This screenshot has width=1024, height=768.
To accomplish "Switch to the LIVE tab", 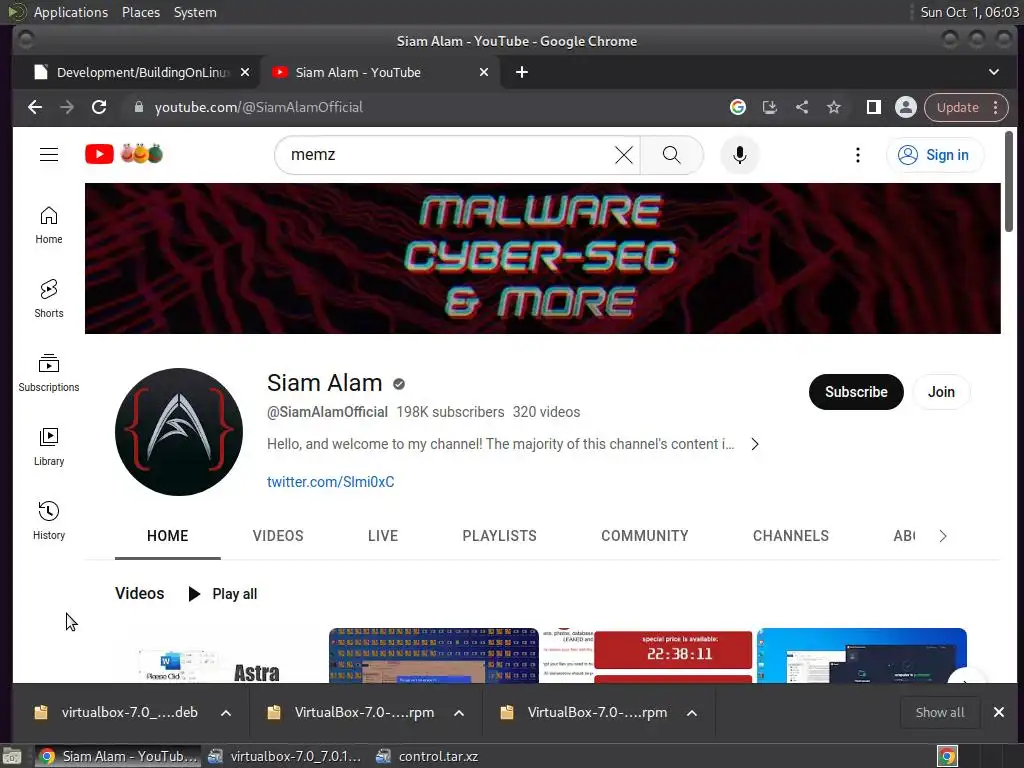I will click(x=383, y=536).
